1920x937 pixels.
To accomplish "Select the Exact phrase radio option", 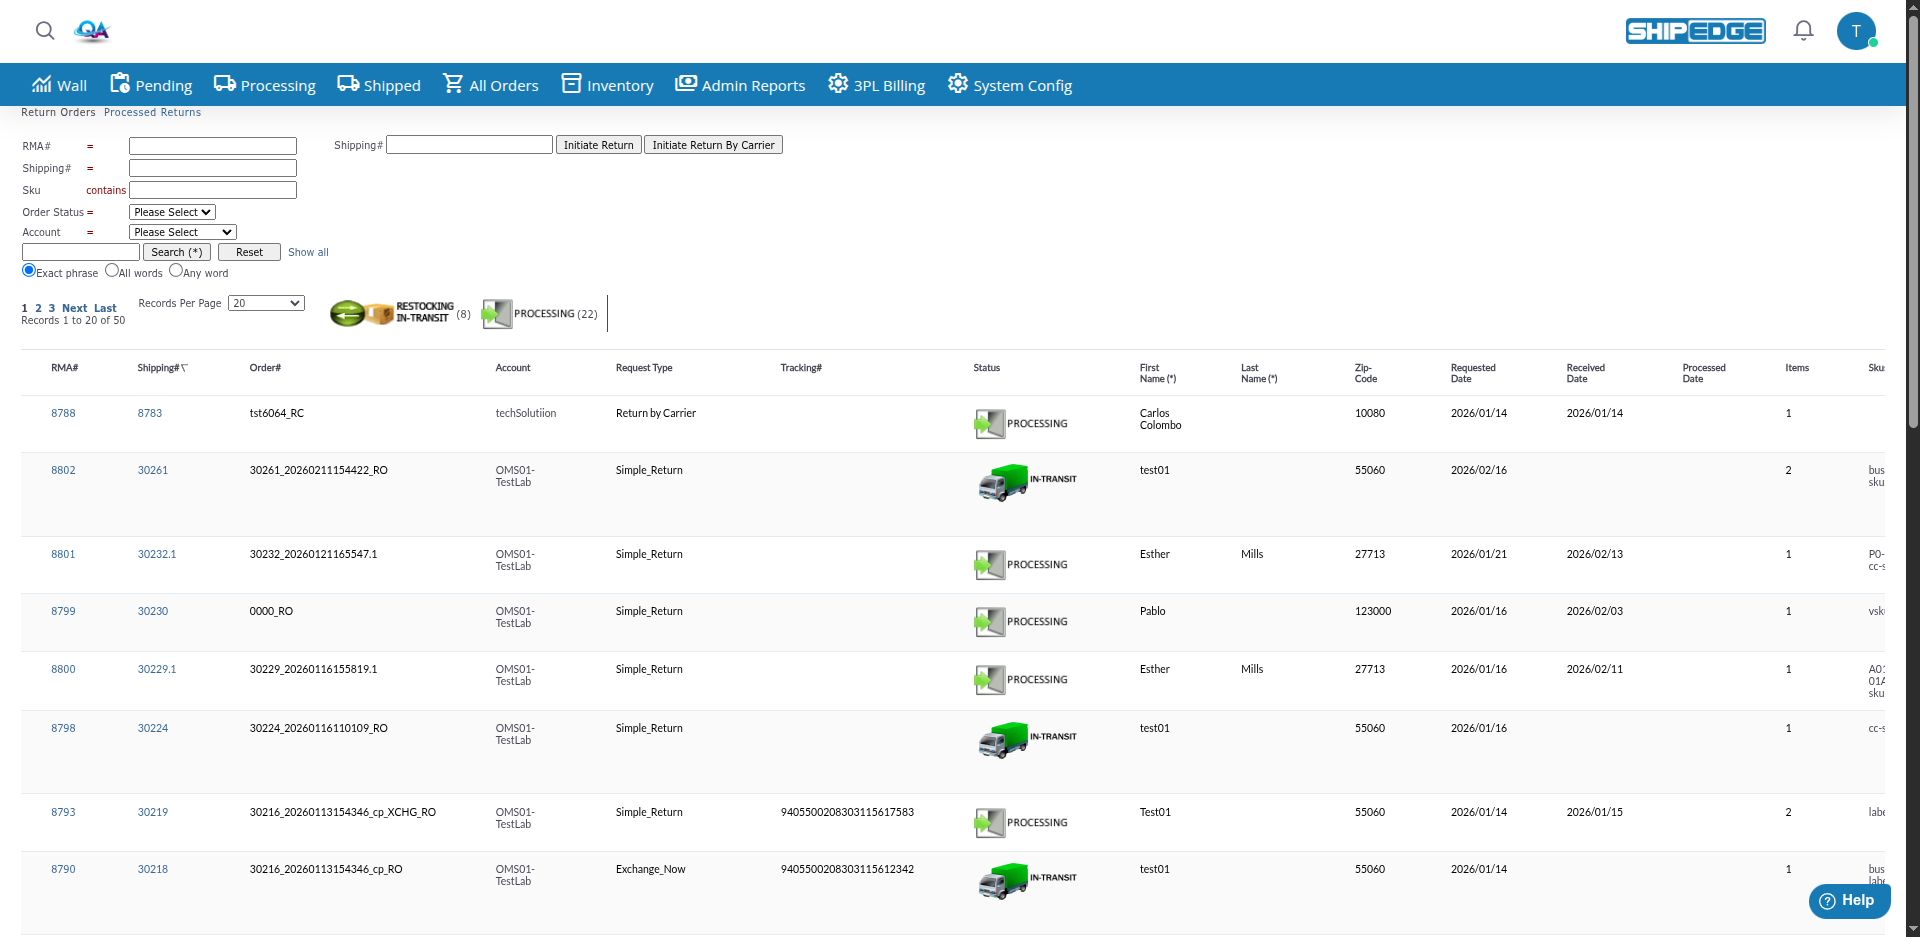I will click(x=29, y=271).
